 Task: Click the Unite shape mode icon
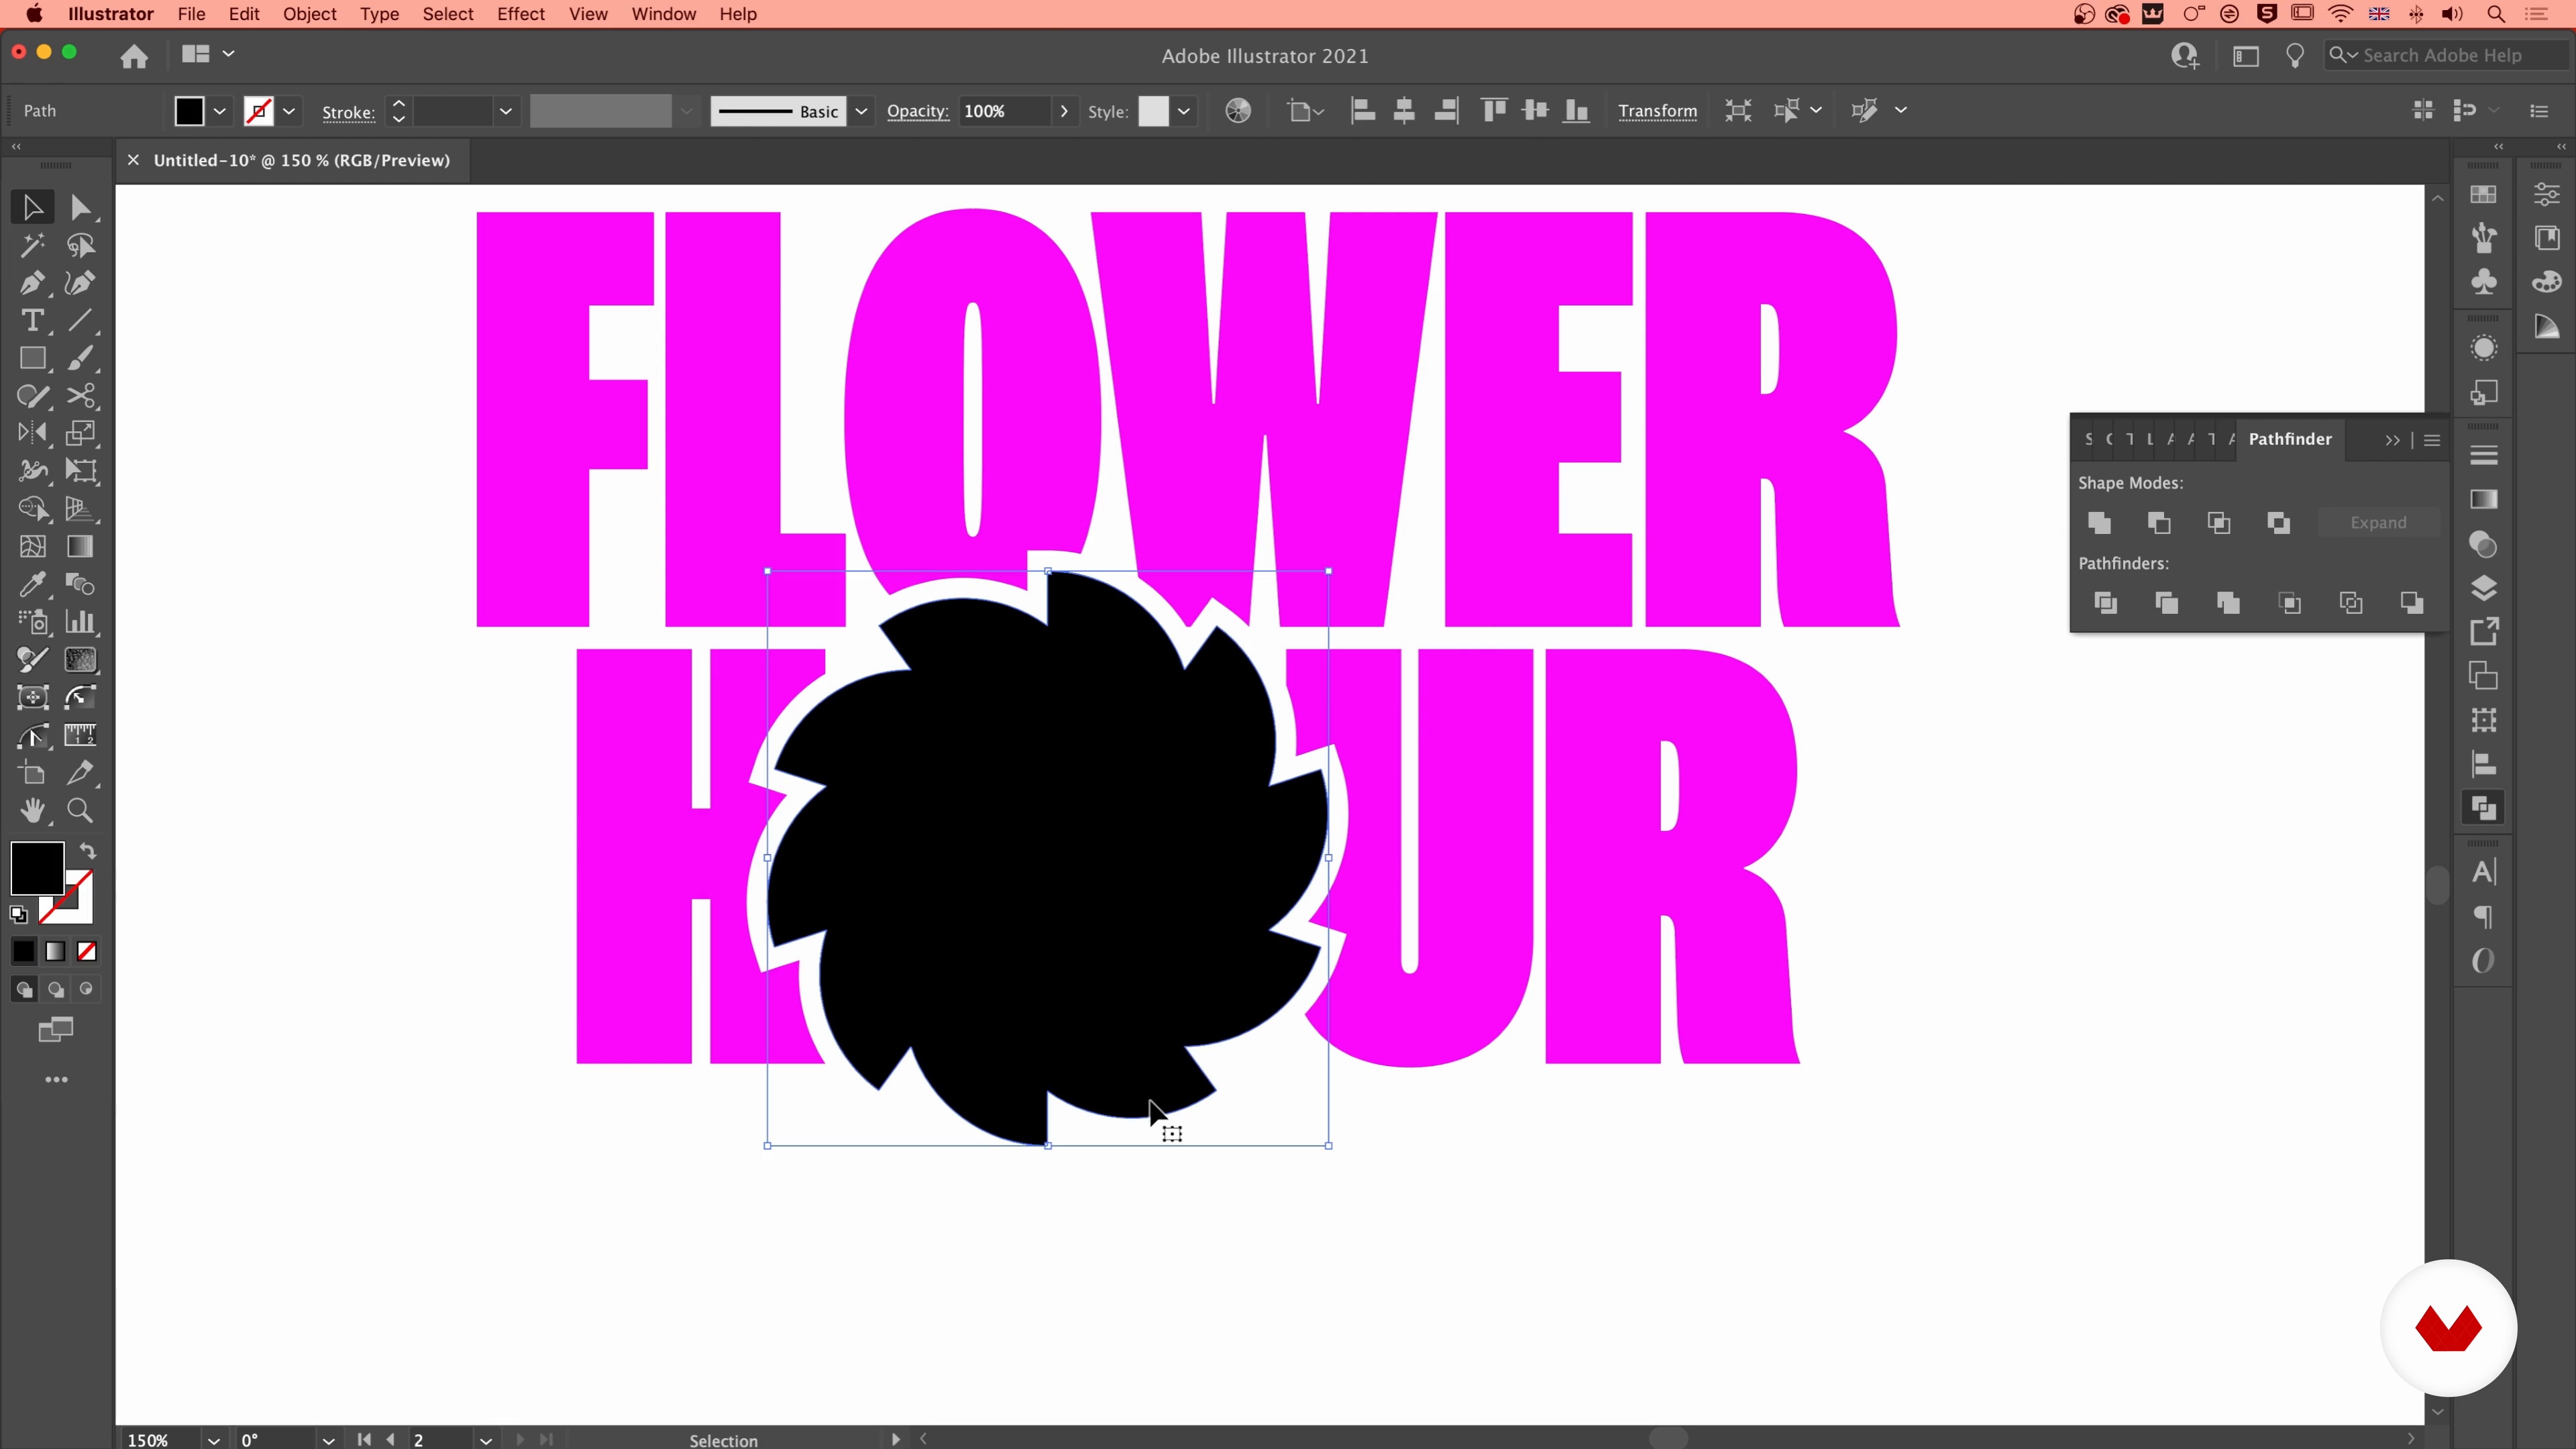2099,523
